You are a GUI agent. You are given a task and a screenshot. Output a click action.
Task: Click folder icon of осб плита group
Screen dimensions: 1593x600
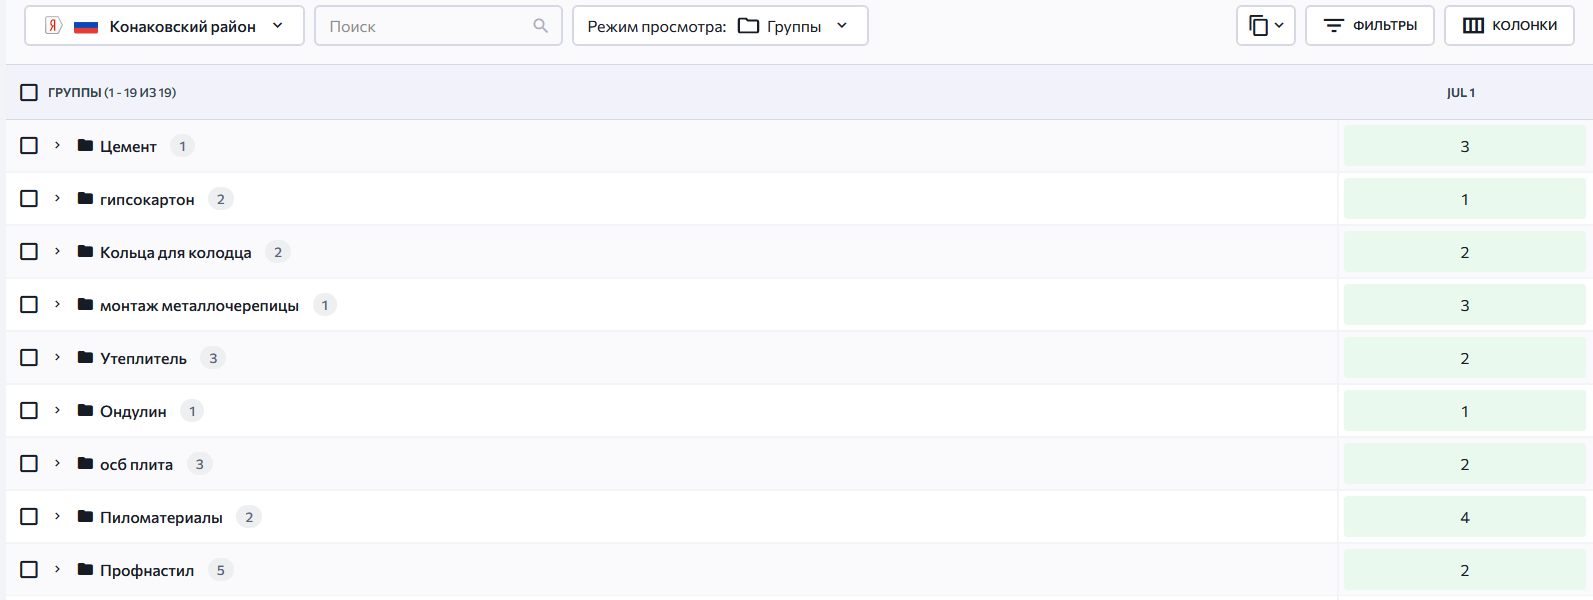[x=85, y=464]
